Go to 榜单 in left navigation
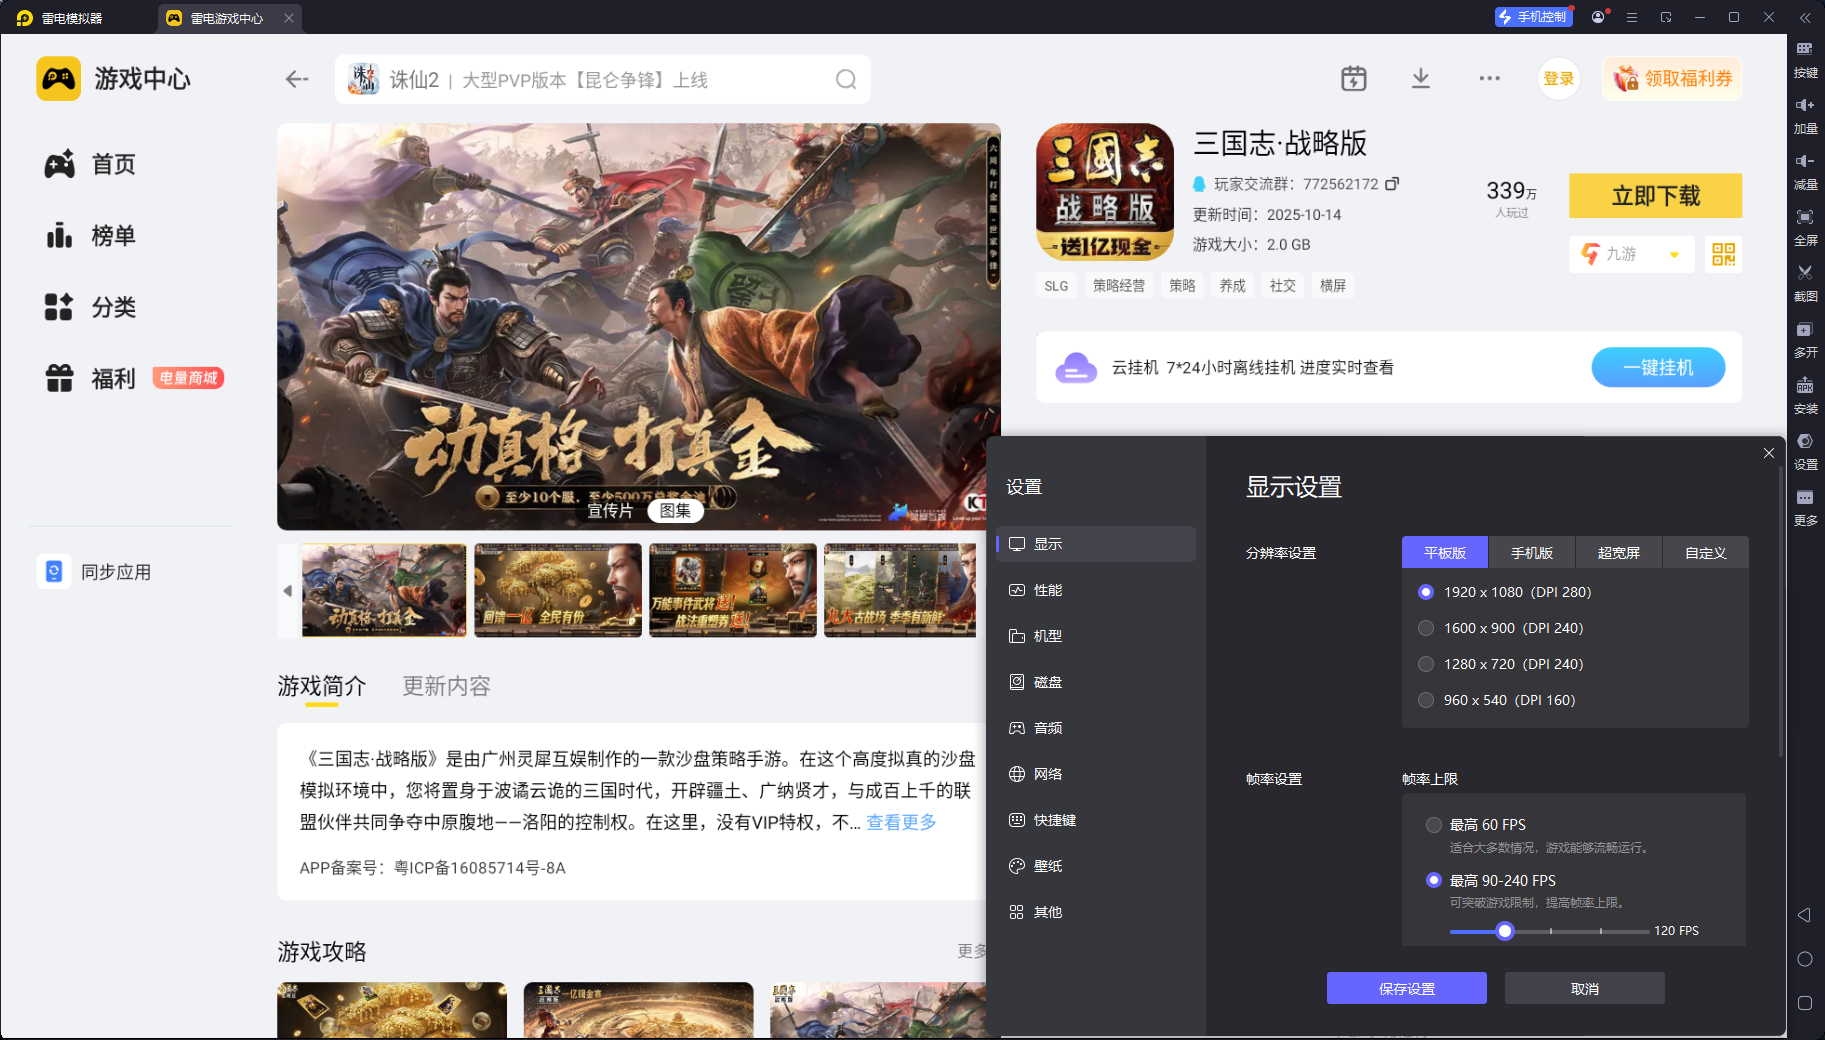Viewport: 1825px width, 1040px height. pyautogui.click(x=90, y=236)
